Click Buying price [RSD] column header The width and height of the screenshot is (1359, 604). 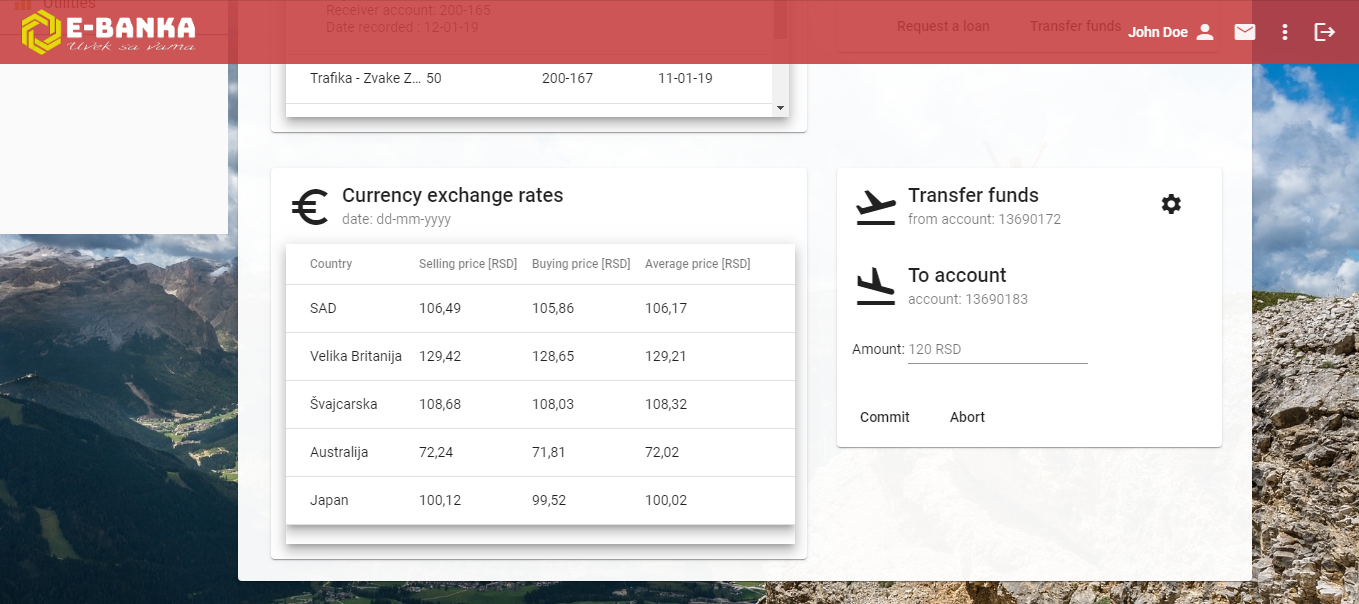click(581, 264)
